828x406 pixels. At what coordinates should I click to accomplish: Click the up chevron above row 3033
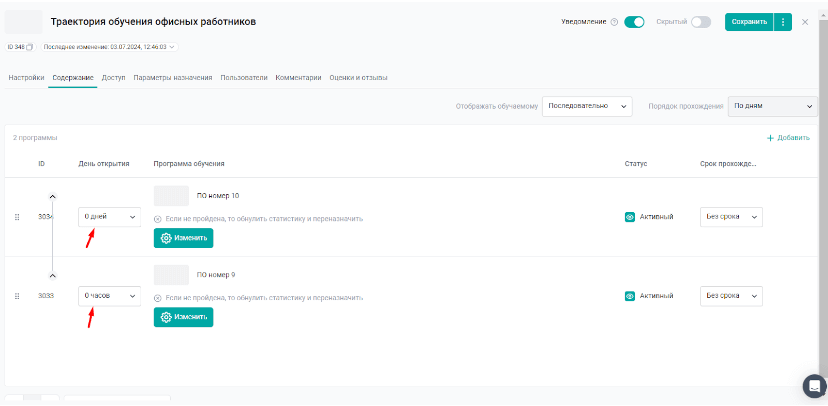point(53,276)
